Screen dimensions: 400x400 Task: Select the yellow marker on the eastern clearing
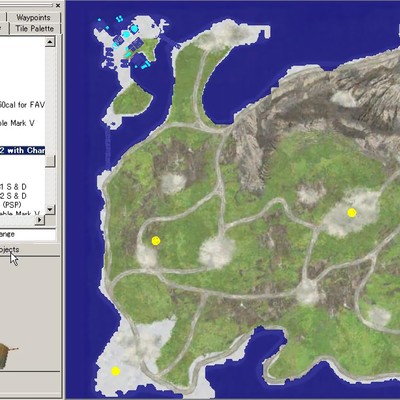(352, 213)
